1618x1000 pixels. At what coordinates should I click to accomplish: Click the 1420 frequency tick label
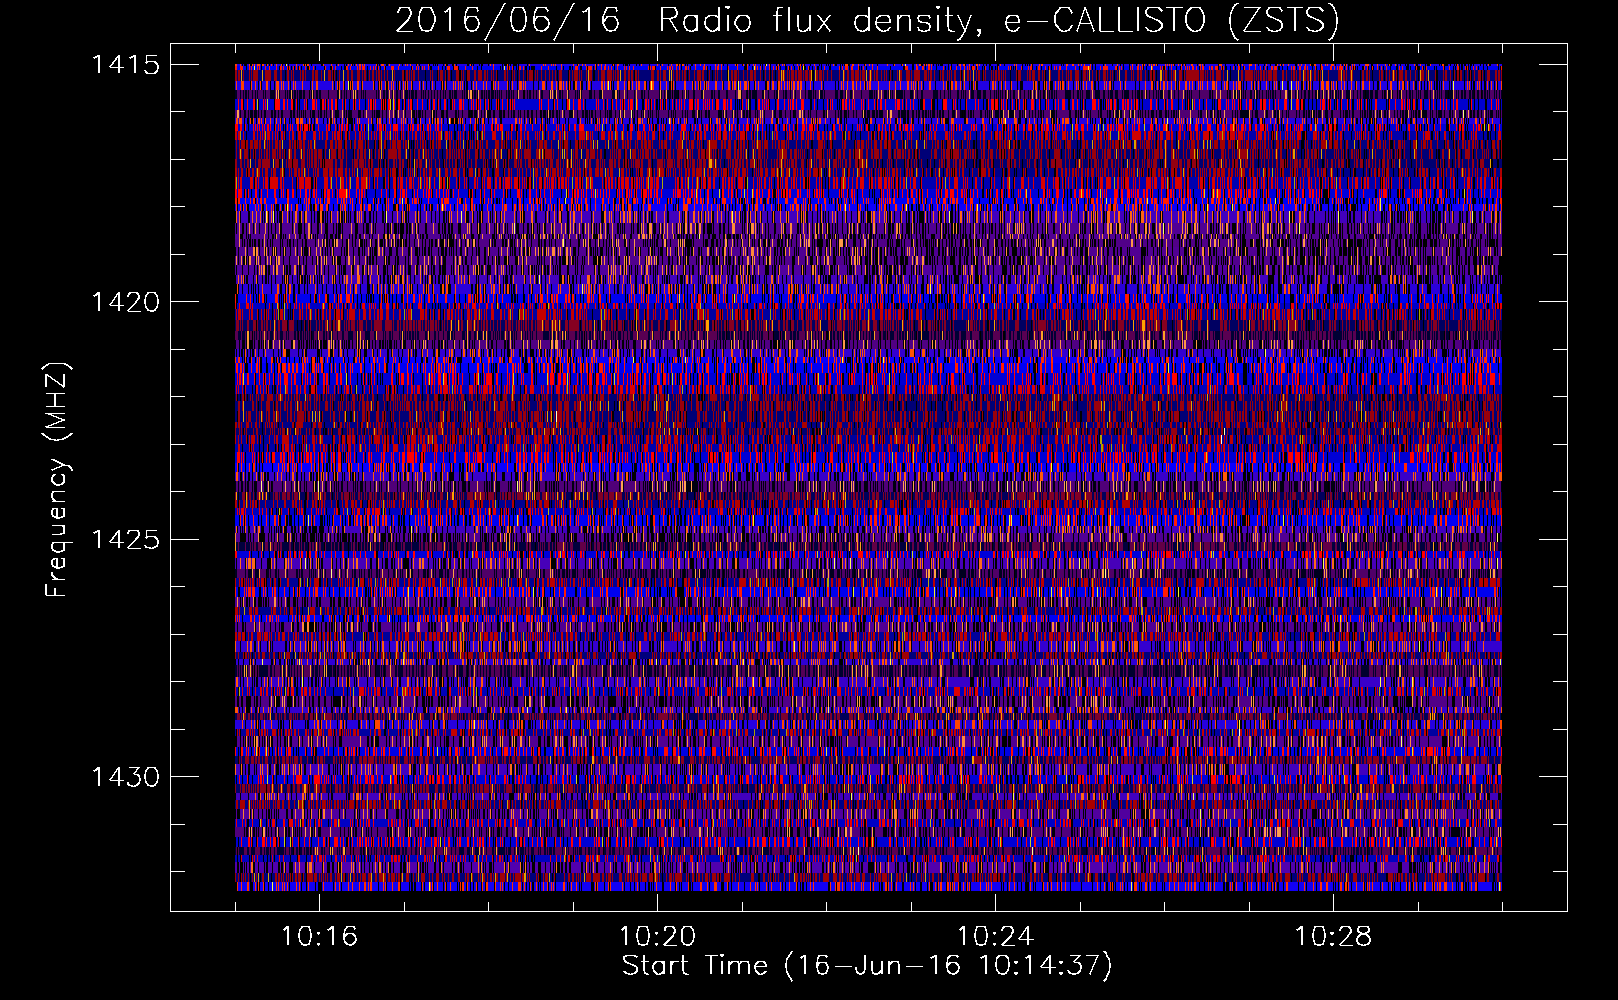point(125,302)
